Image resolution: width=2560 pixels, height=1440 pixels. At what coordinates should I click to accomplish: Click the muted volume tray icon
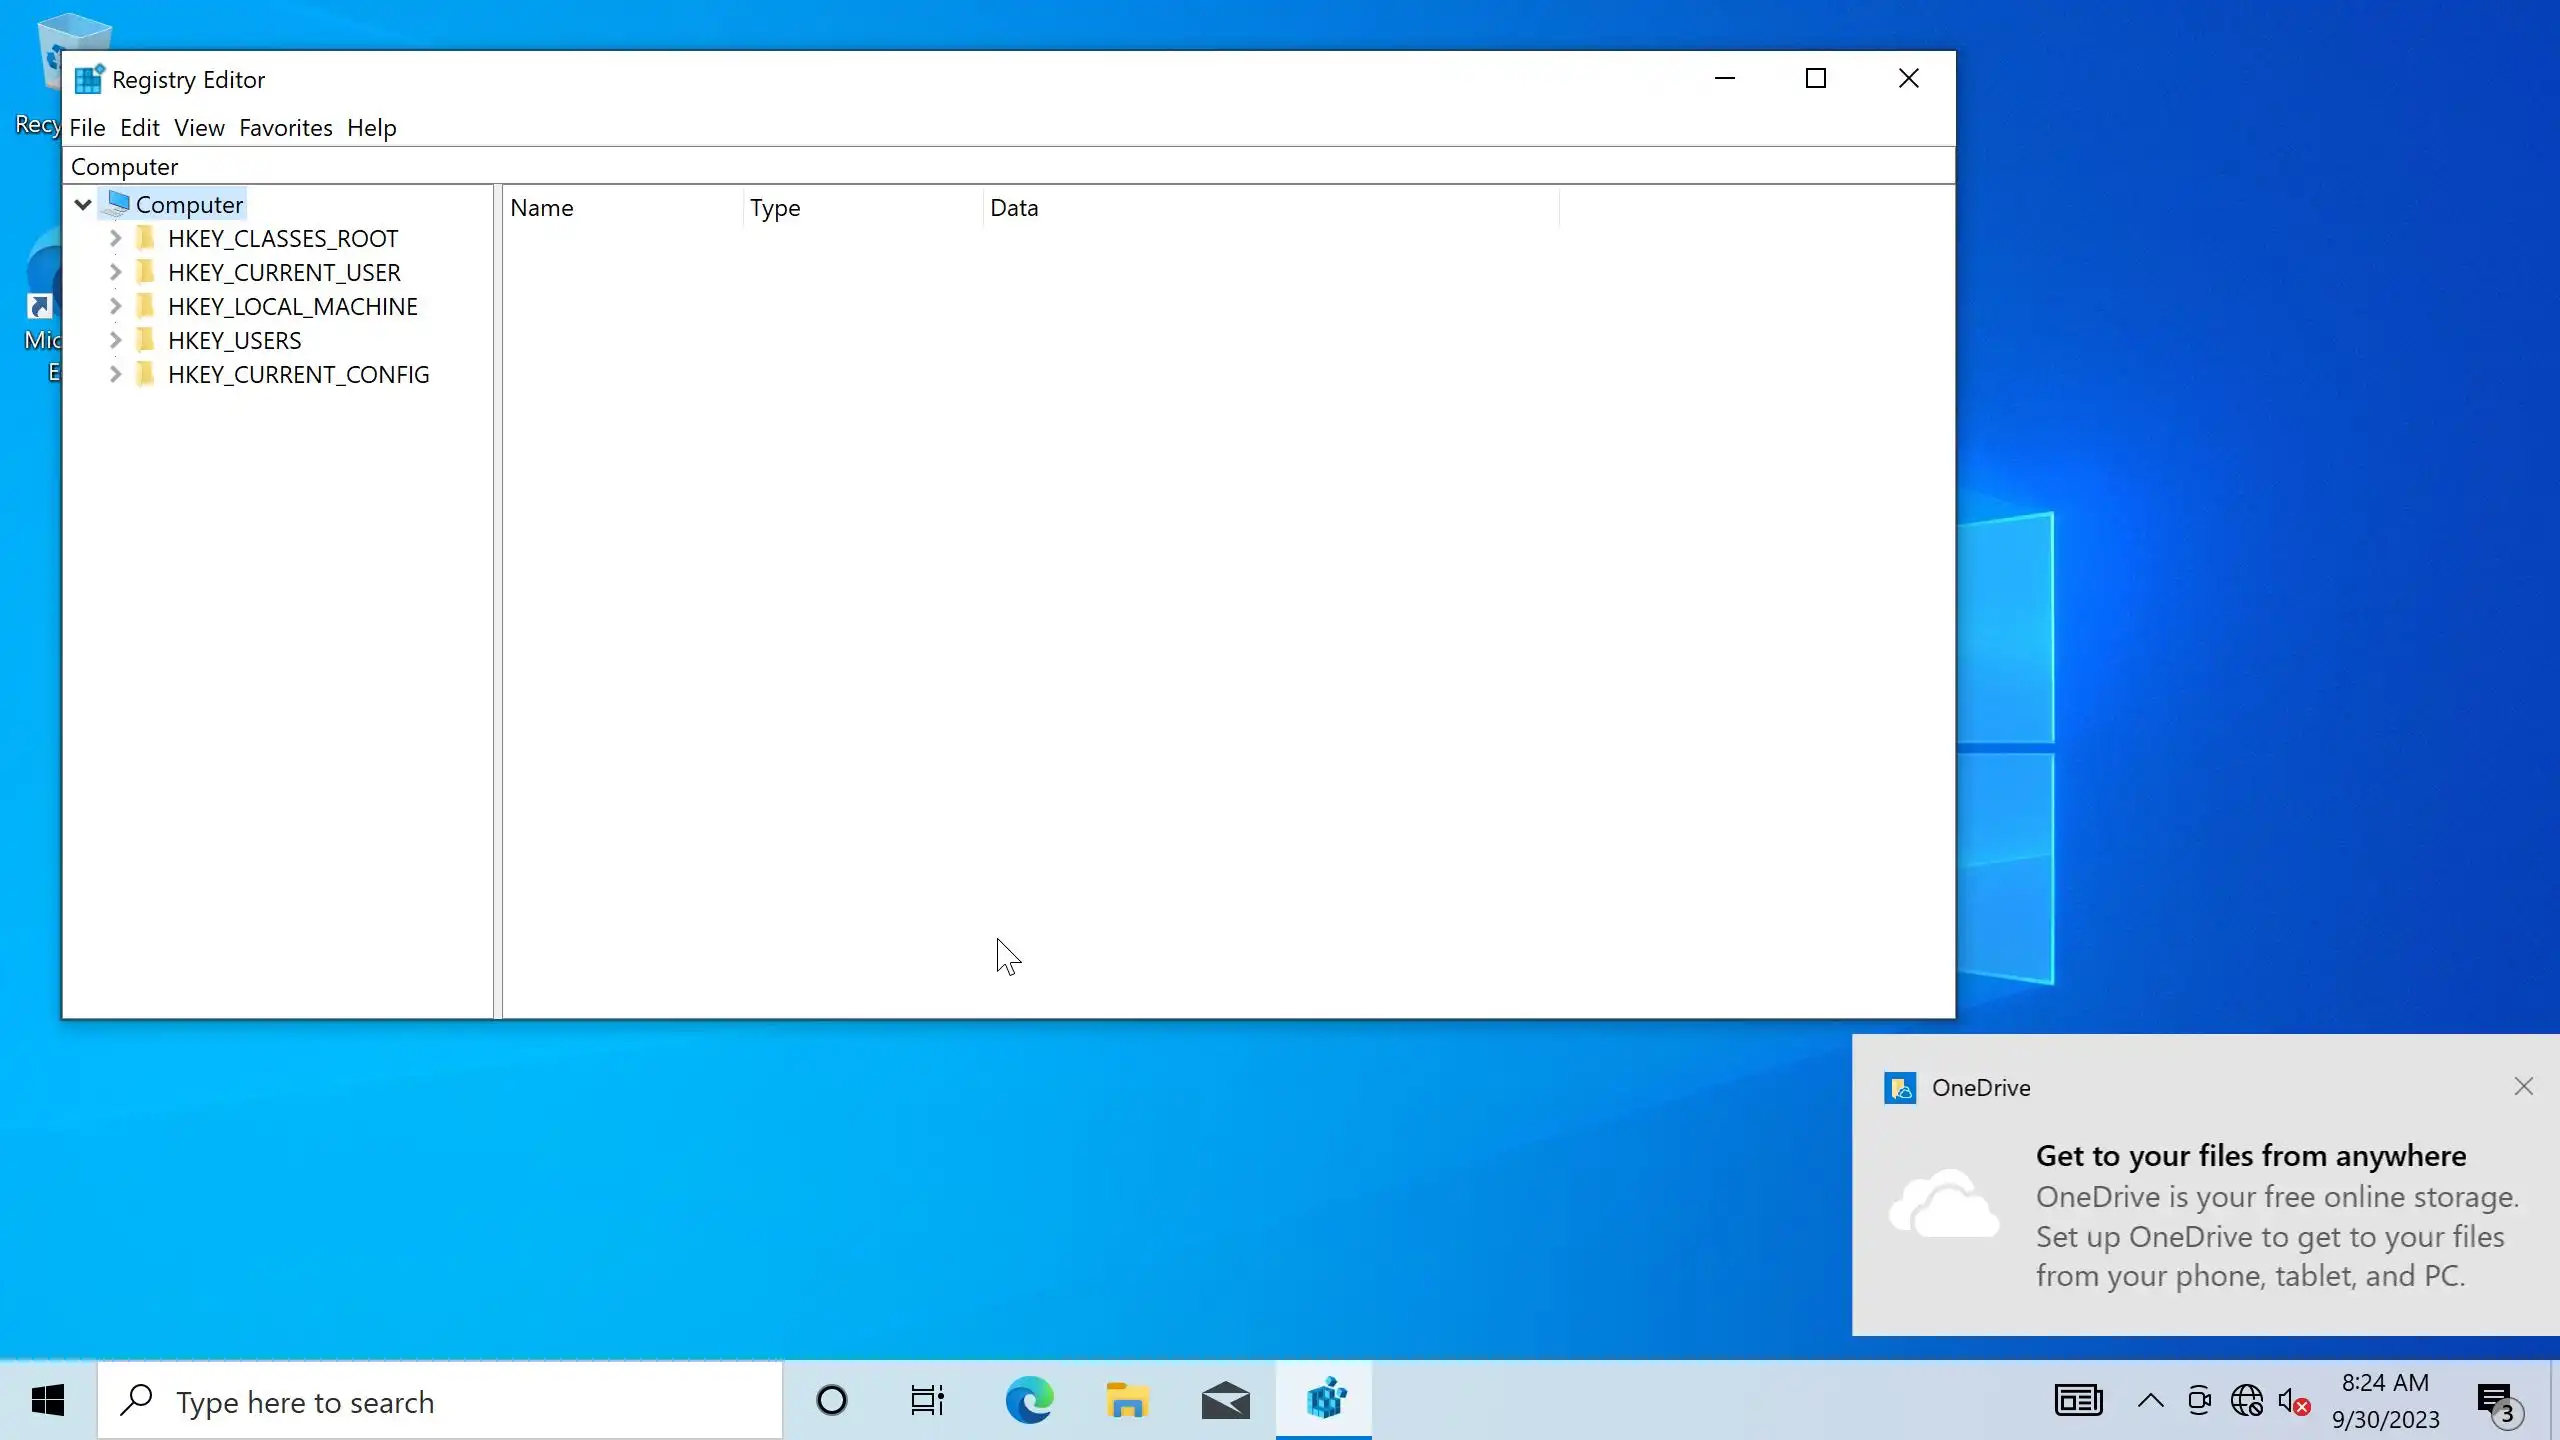click(x=2292, y=1401)
